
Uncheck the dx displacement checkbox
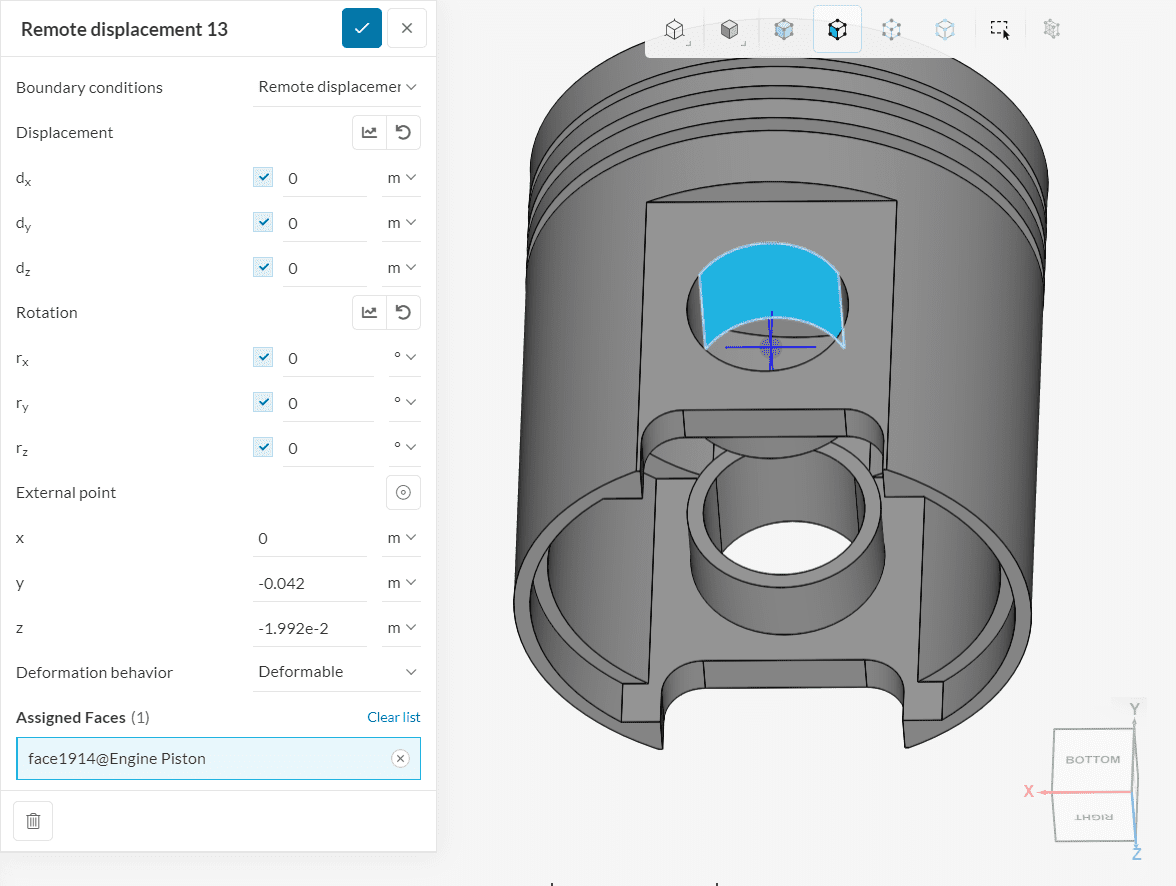coord(263,178)
